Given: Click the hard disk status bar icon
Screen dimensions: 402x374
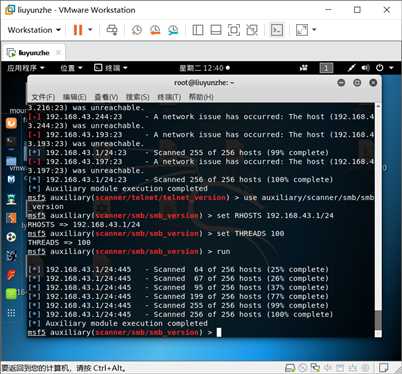Looking at the screenshot, I should 290,368.
